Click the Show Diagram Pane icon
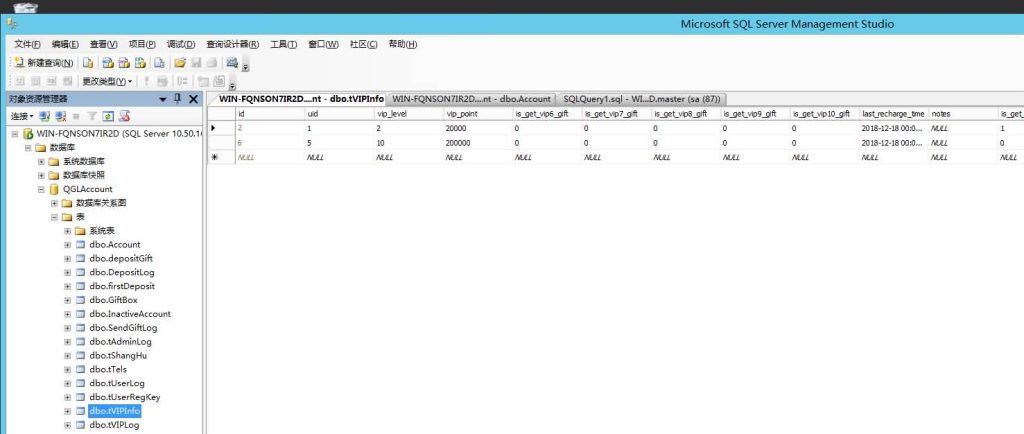This screenshot has width=1024, height=434. [x=20, y=81]
